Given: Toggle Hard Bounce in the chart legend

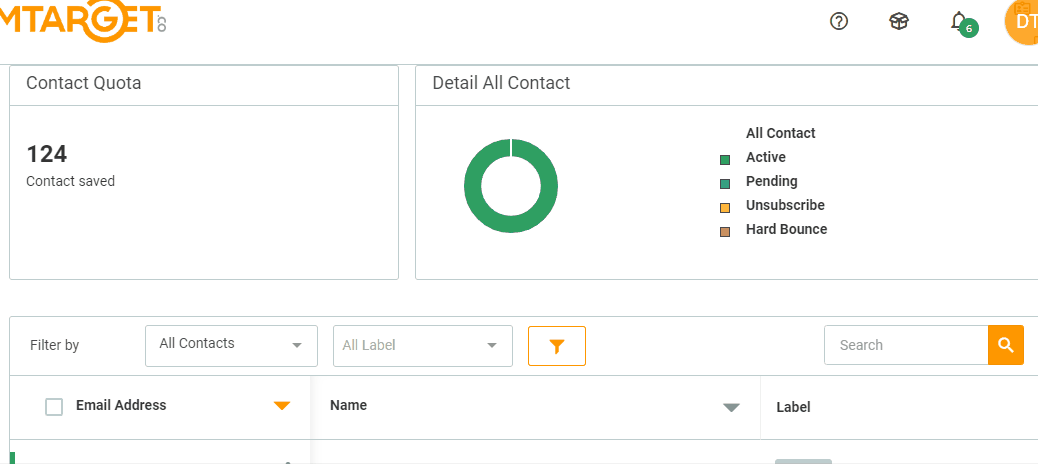Looking at the screenshot, I should [x=786, y=230].
